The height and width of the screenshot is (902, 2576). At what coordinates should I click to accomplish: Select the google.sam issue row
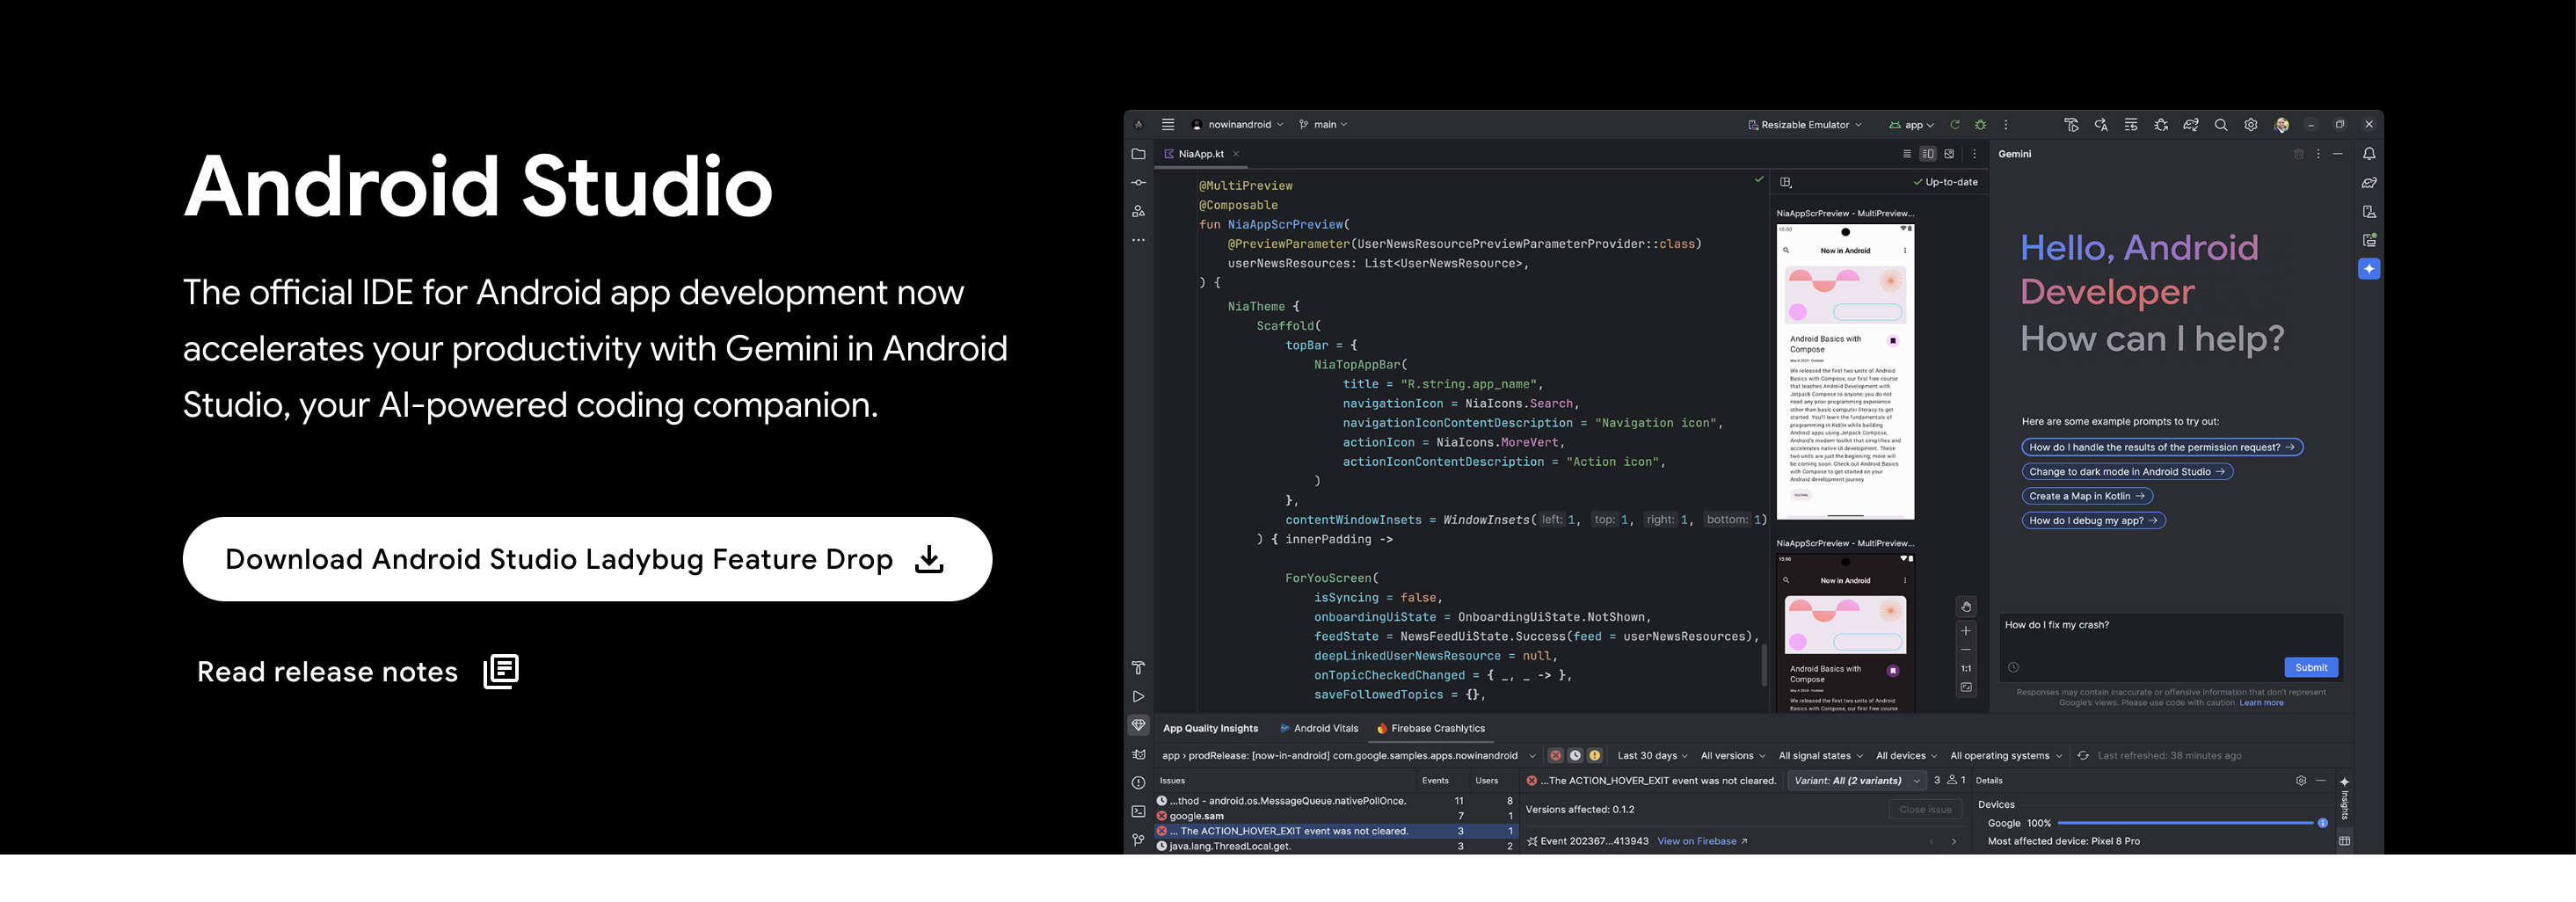[x=1336, y=816]
